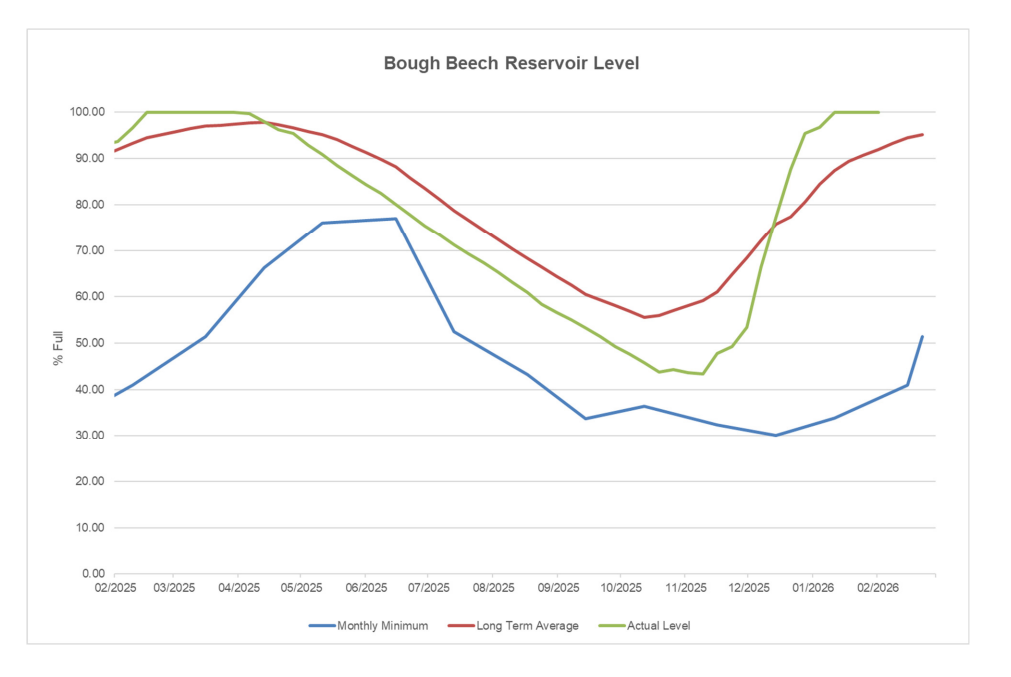Select the 09/2025 x-axis date label

(x=557, y=588)
